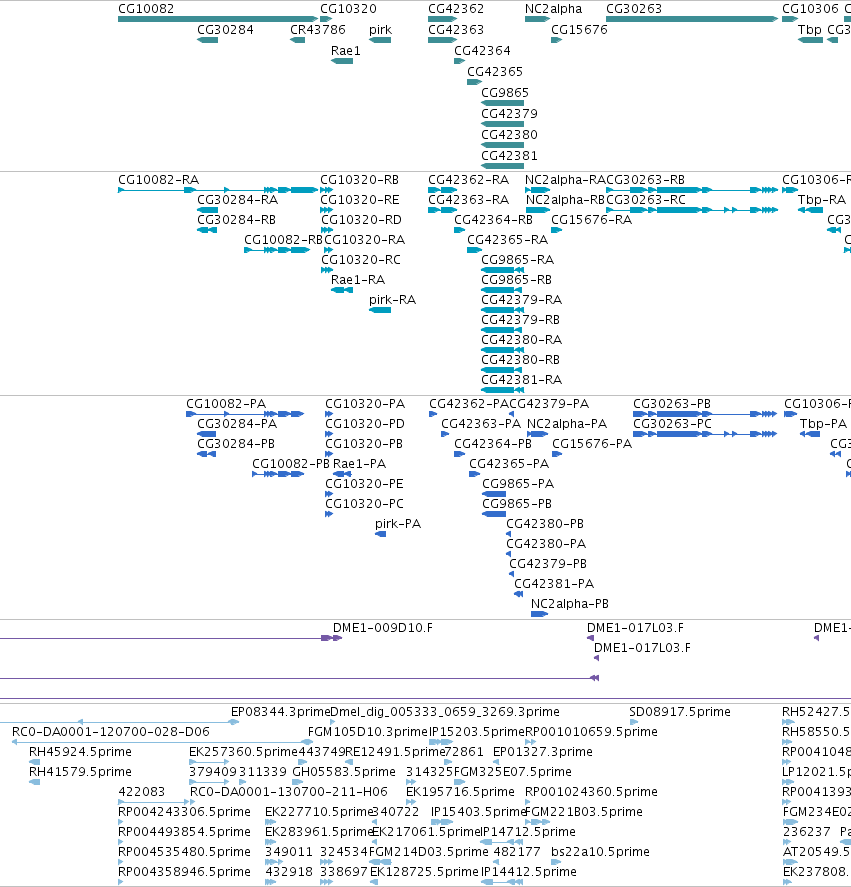Click EST RH41579.5prime label
The height and width of the screenshot is (887, 851).
click(x=80, y=772)
